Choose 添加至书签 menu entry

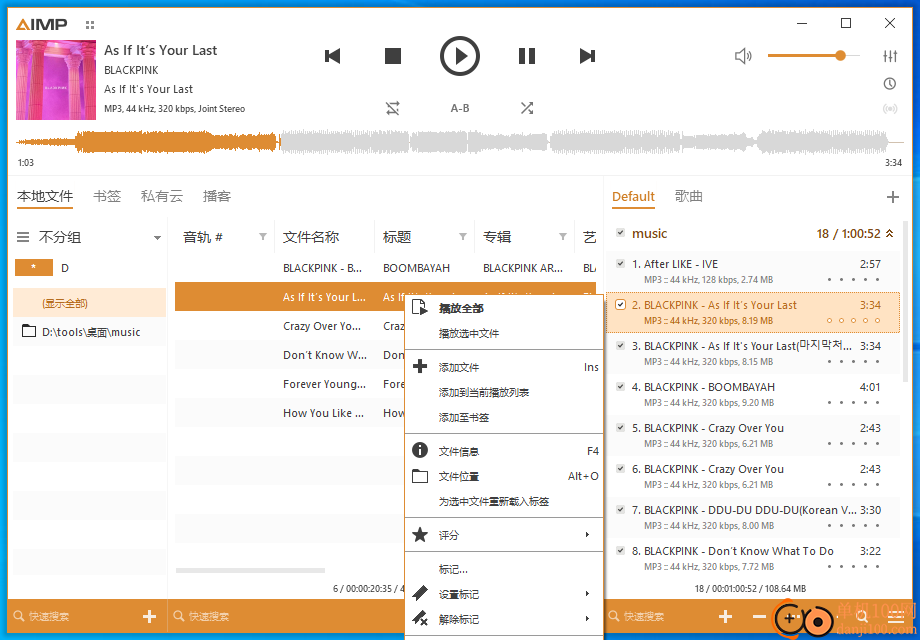(504, 418)
